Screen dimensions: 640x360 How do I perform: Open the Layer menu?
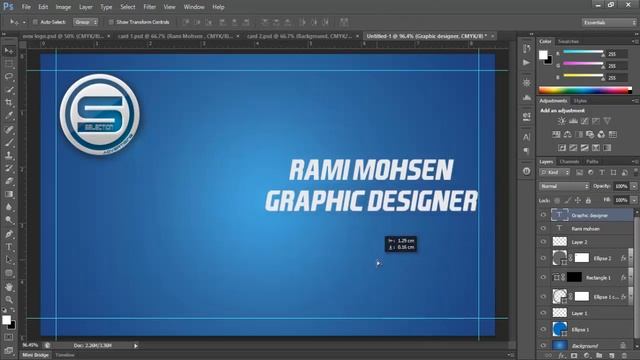point(85,7)
